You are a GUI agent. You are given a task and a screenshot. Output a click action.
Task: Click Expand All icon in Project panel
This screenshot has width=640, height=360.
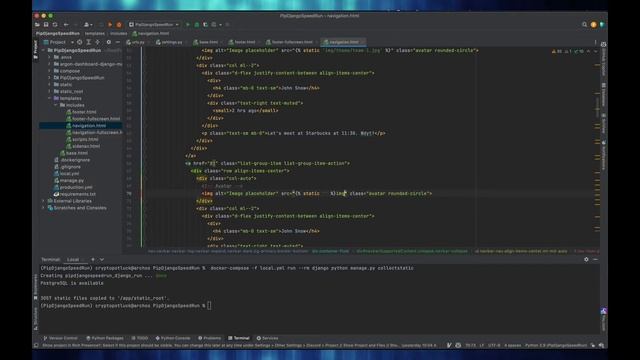tap(89, 42)
